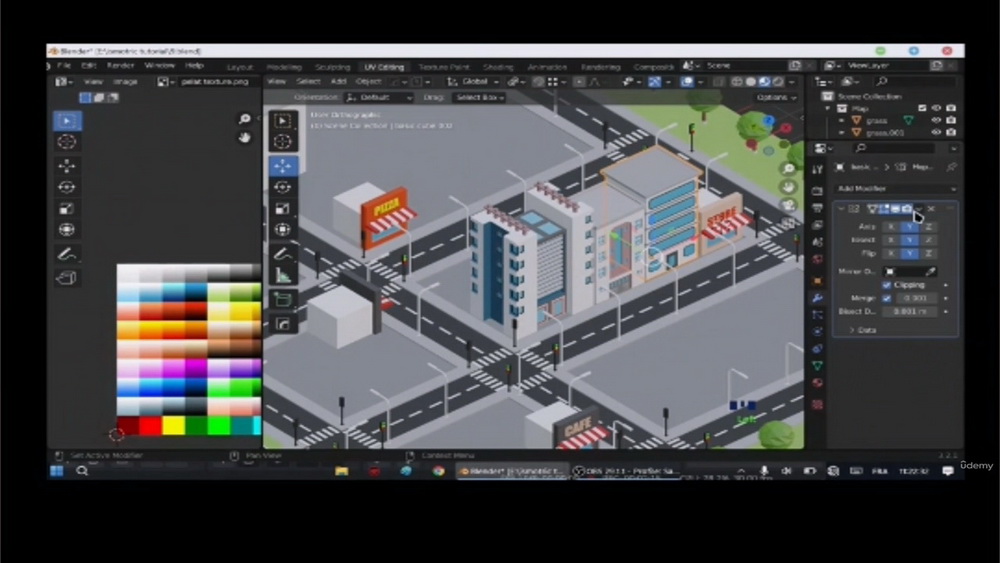The height and width of the screenshot is (563, 1000).
Task: Click the viewport pan hand gizmo
Action: pyautogui.click(x=789, y=187)
